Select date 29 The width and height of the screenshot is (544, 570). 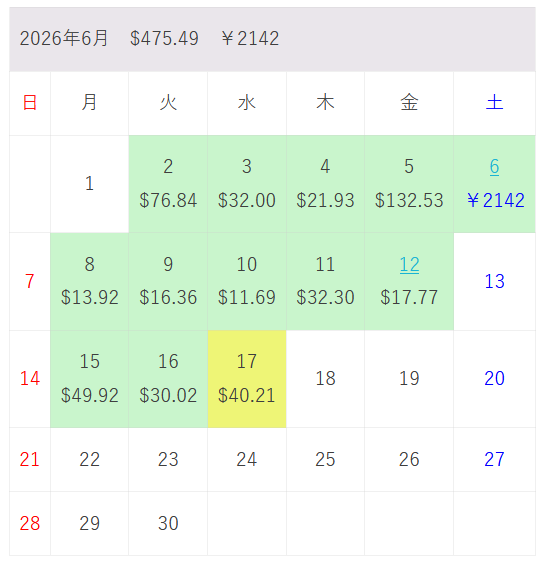pos(89,524)
